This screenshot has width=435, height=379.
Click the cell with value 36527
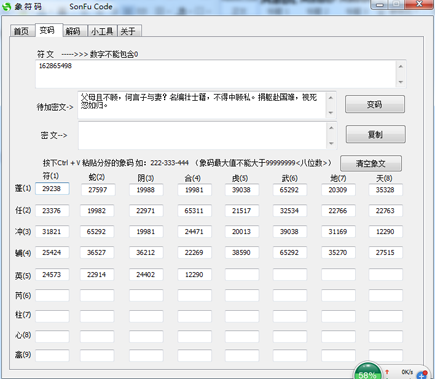coord(97,253)
